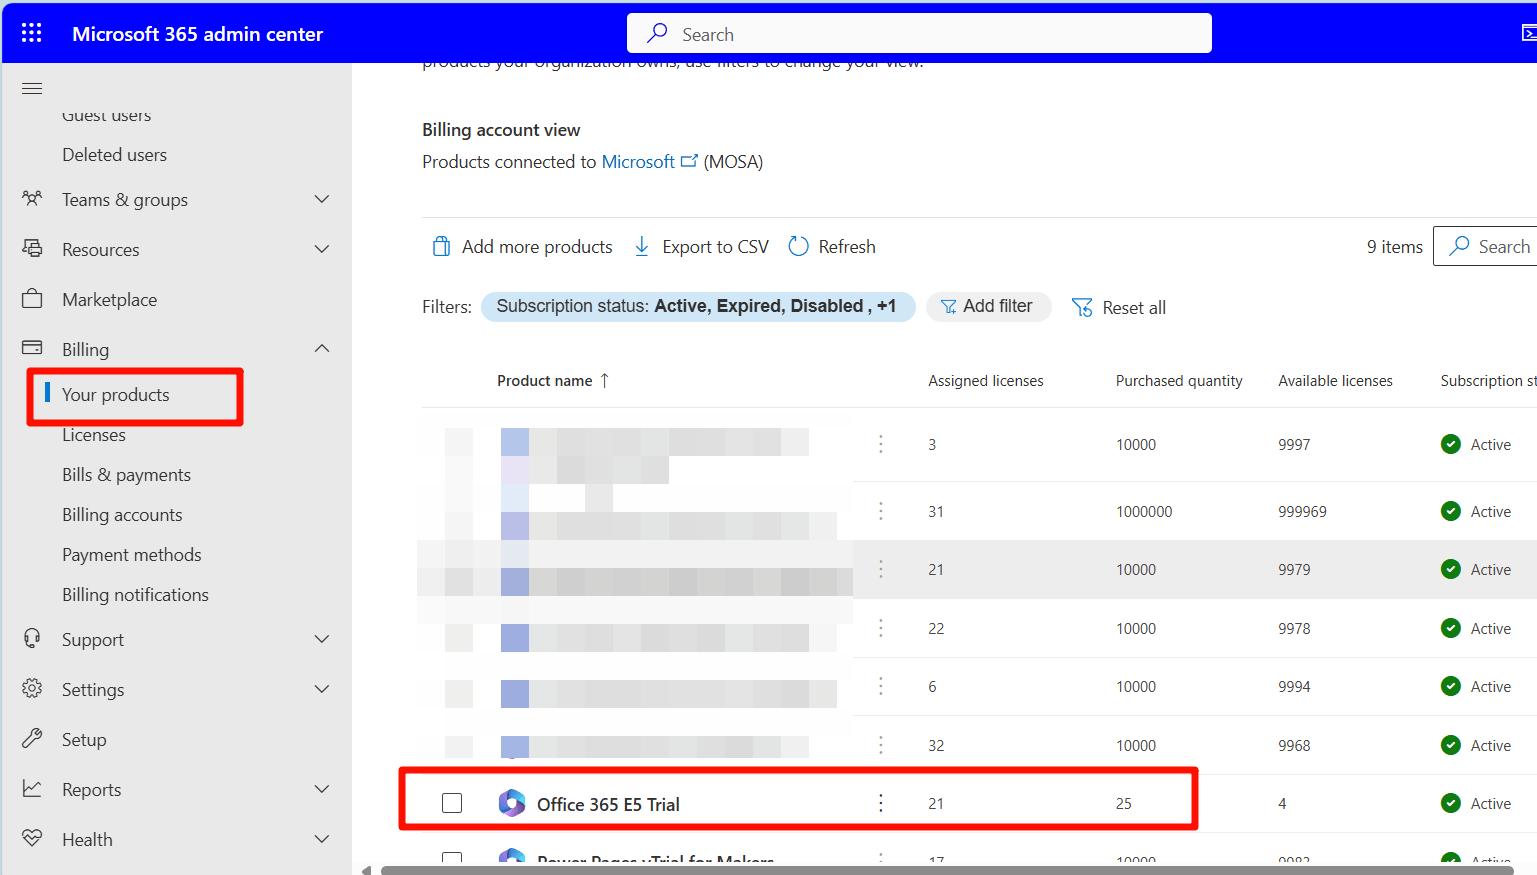Screen dimensions: 1537x875
Task: Open the Microsoft 365 app launcher
Action: (x=31, y=32)
